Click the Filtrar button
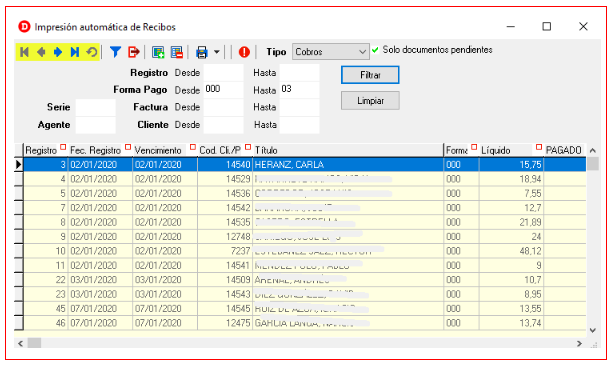Viewport: 614px width, 367px height. click(x=370, y=75)
